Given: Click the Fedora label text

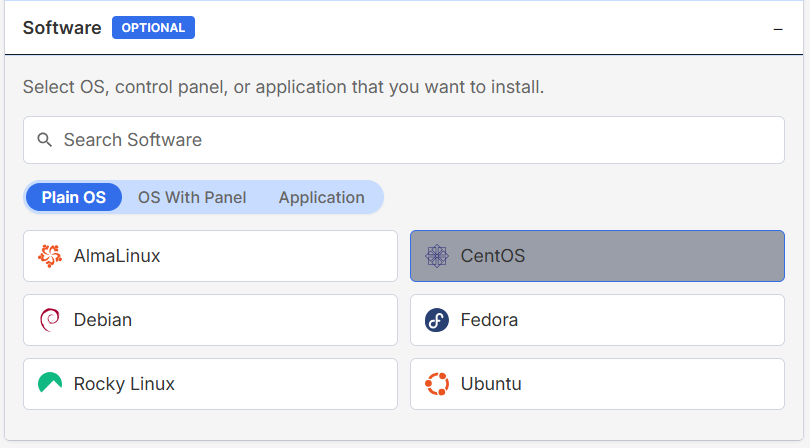Looking at the screenshot, I should (489, 320).
